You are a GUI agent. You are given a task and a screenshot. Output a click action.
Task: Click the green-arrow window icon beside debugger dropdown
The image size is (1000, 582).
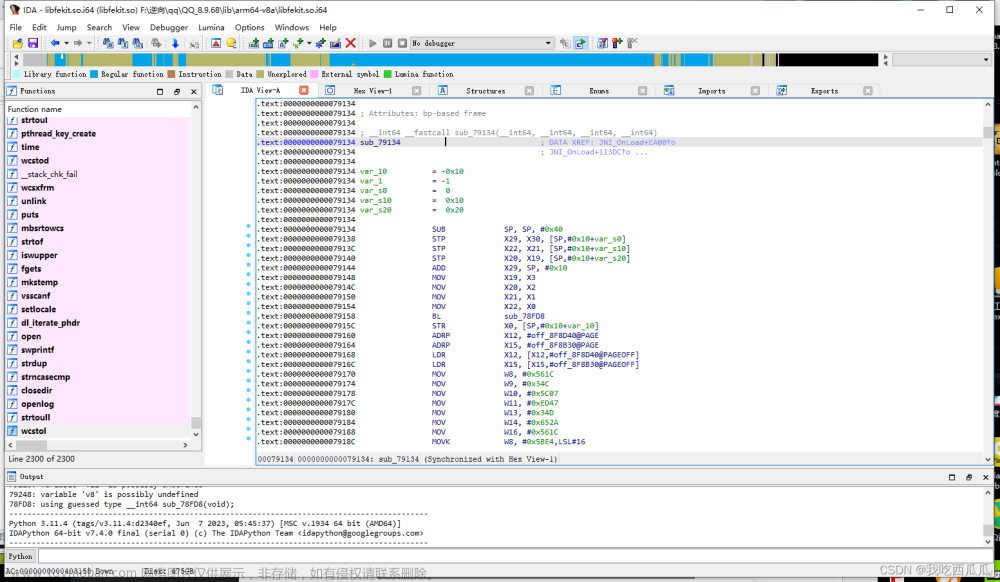580,43
